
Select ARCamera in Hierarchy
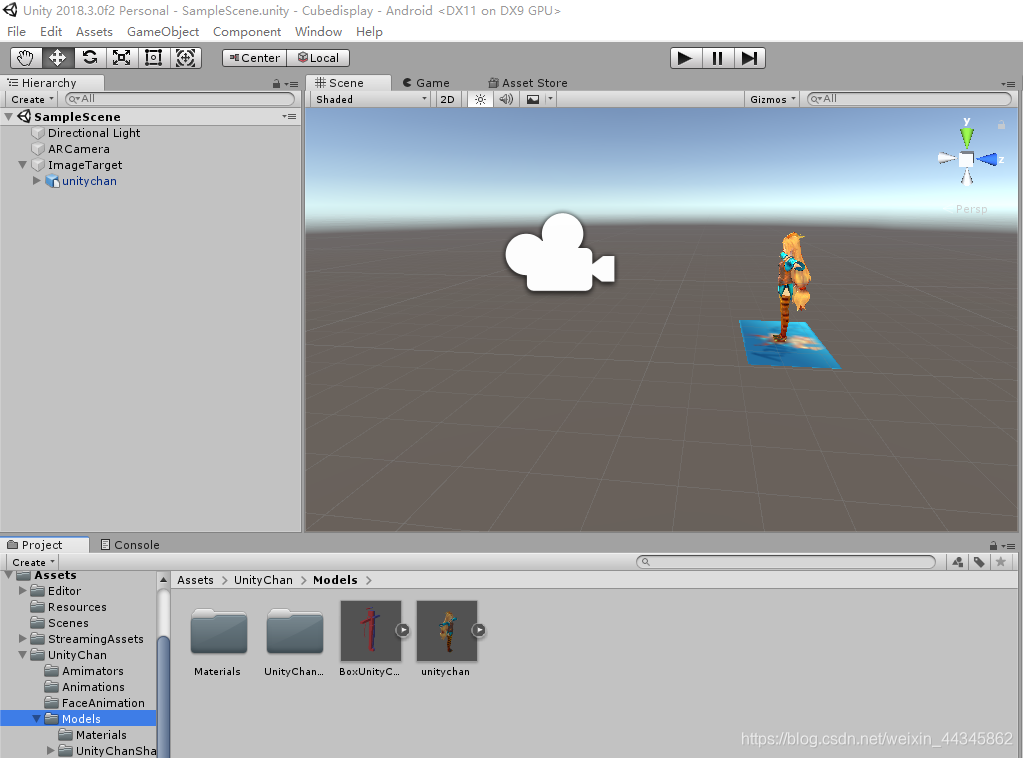pos(79,149)
